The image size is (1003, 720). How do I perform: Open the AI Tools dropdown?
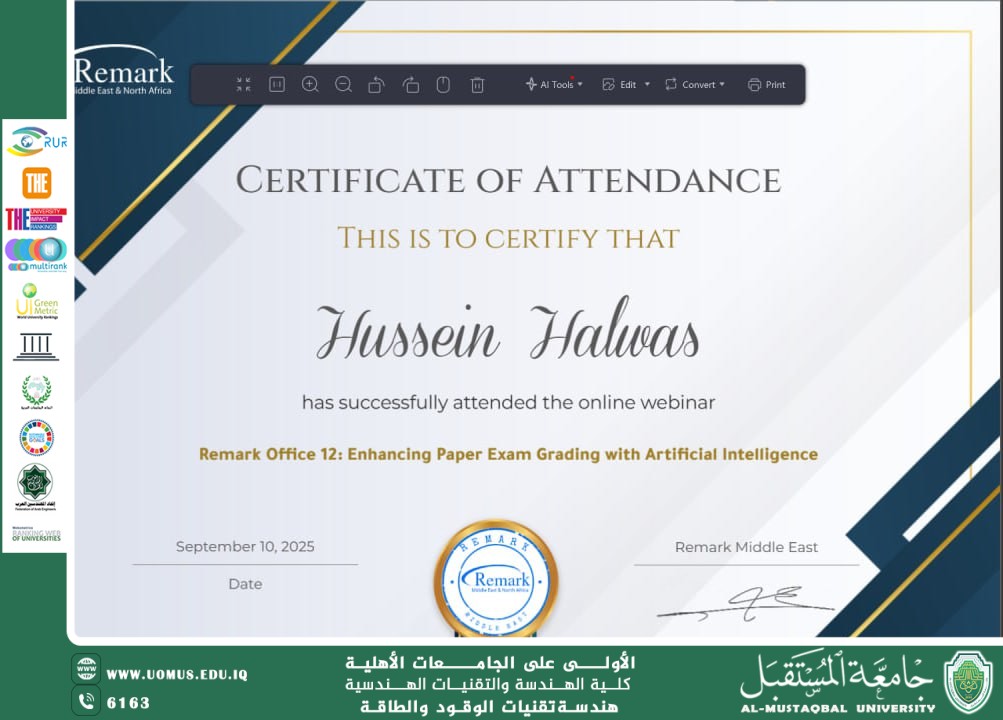pos(554,85)
